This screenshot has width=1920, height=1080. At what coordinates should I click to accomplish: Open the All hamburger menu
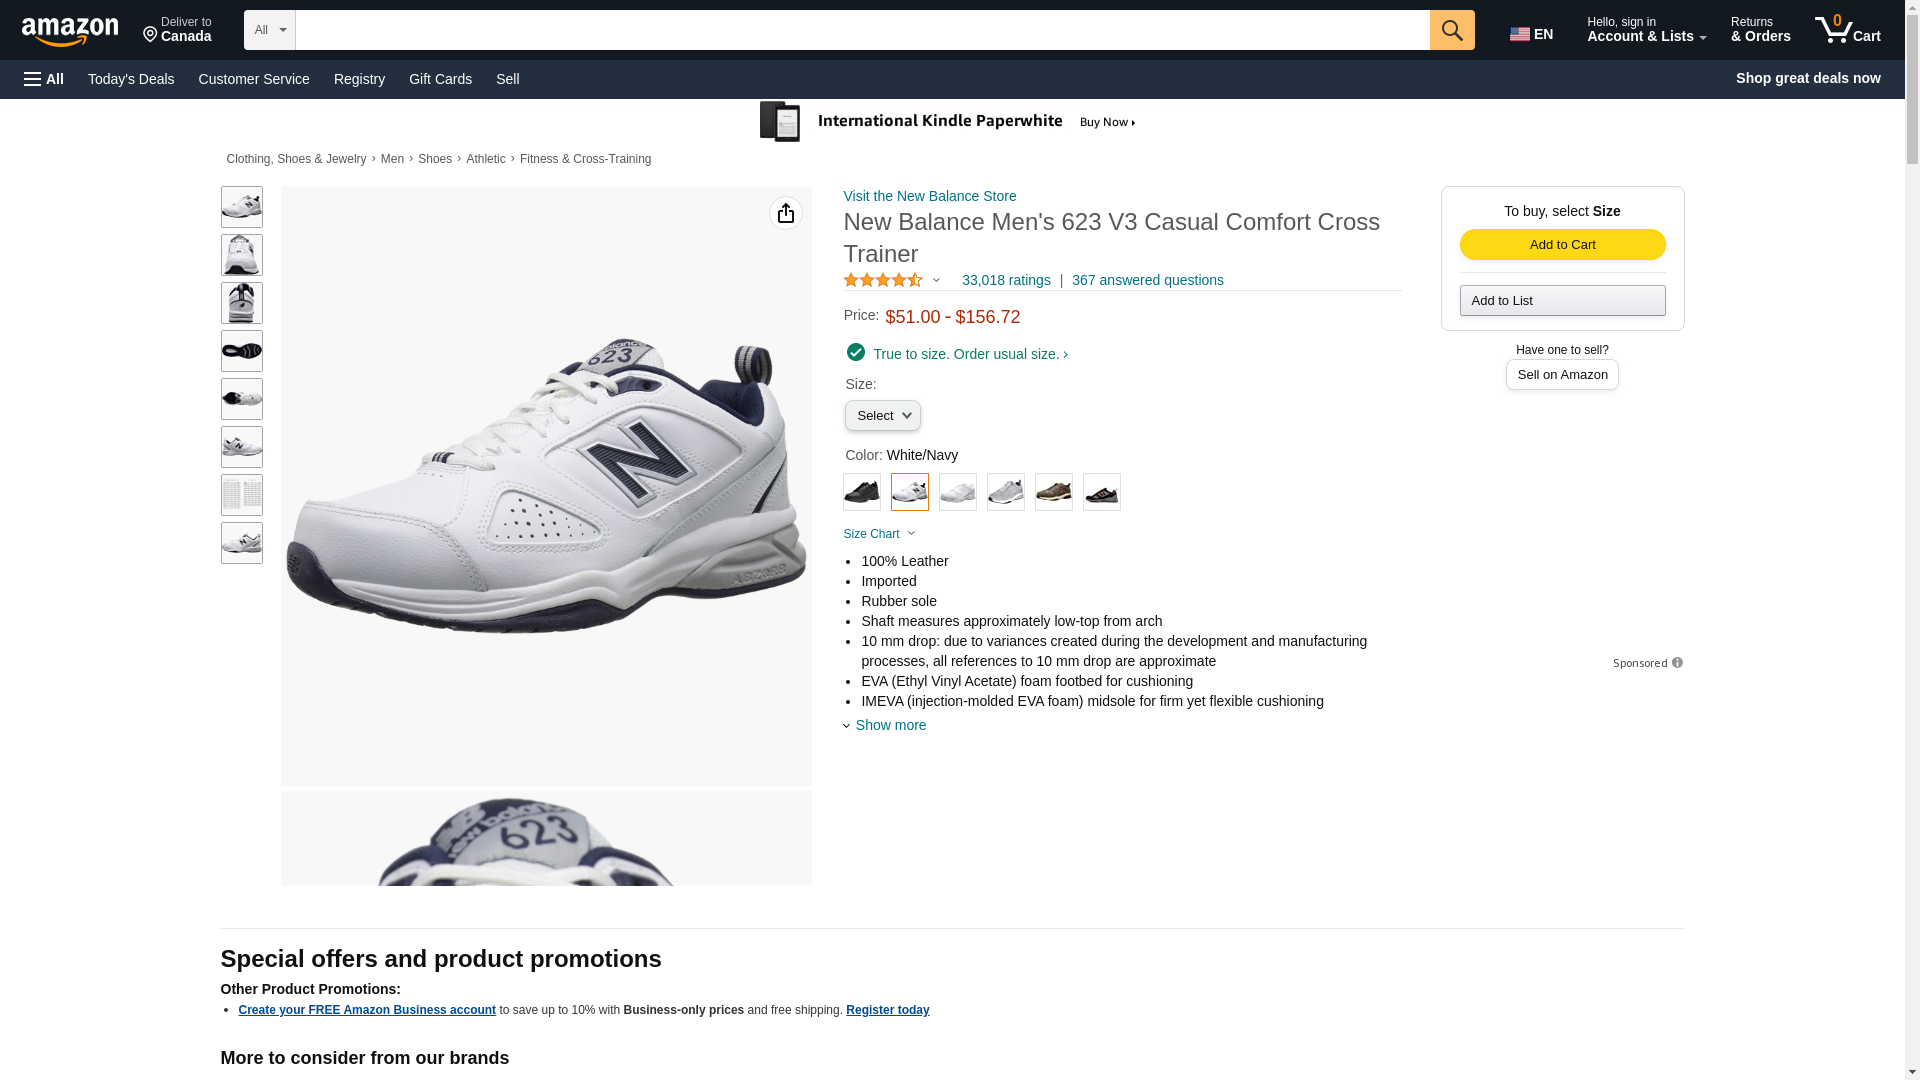(x=44, y=79)
